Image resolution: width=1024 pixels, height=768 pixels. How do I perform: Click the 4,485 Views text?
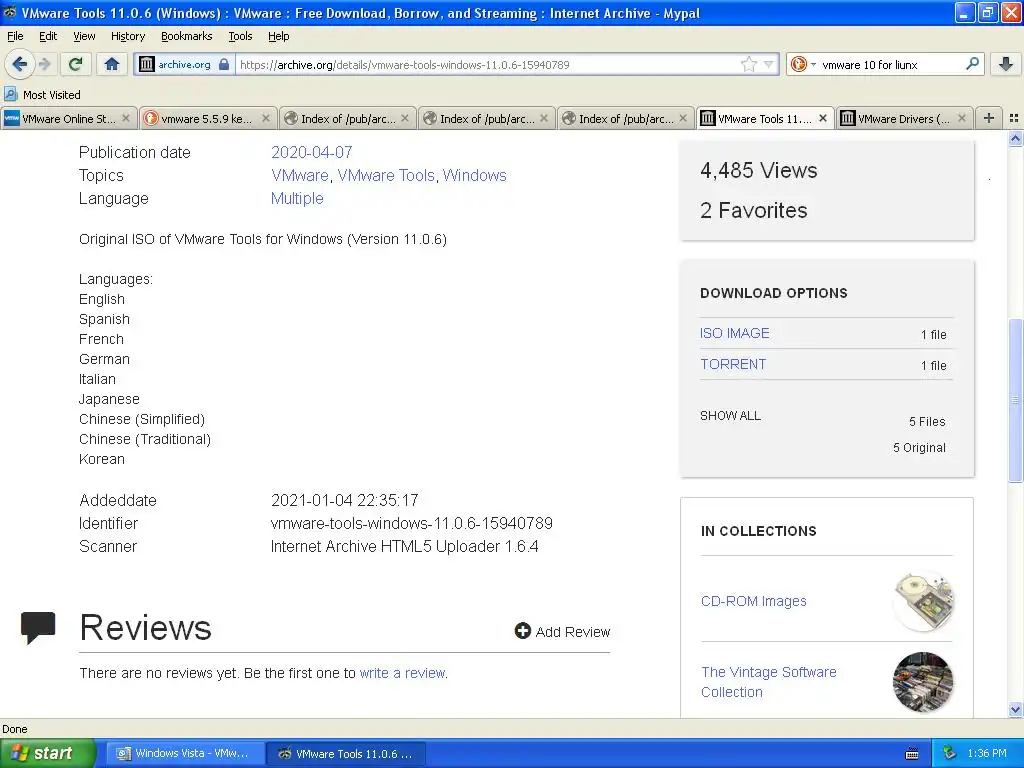[758, 170]
